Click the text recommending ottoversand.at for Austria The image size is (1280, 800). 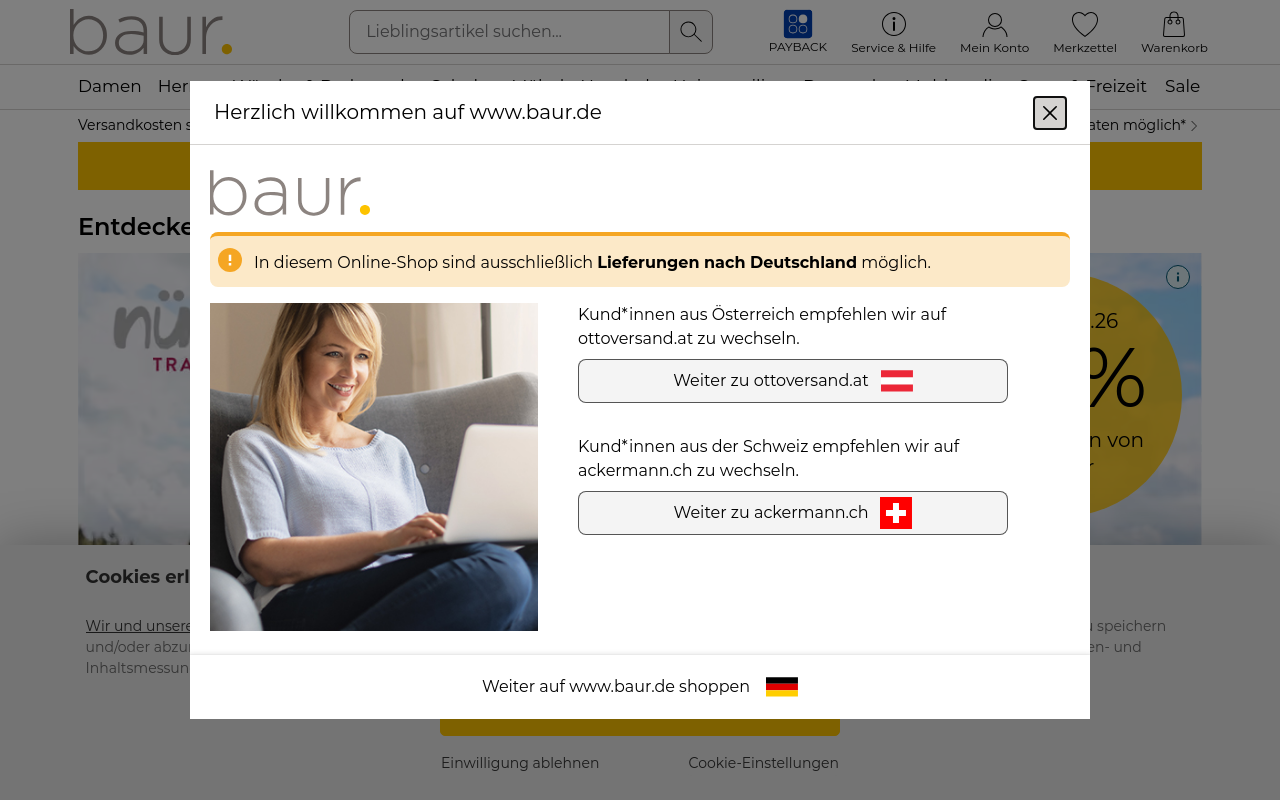[762, 327]
